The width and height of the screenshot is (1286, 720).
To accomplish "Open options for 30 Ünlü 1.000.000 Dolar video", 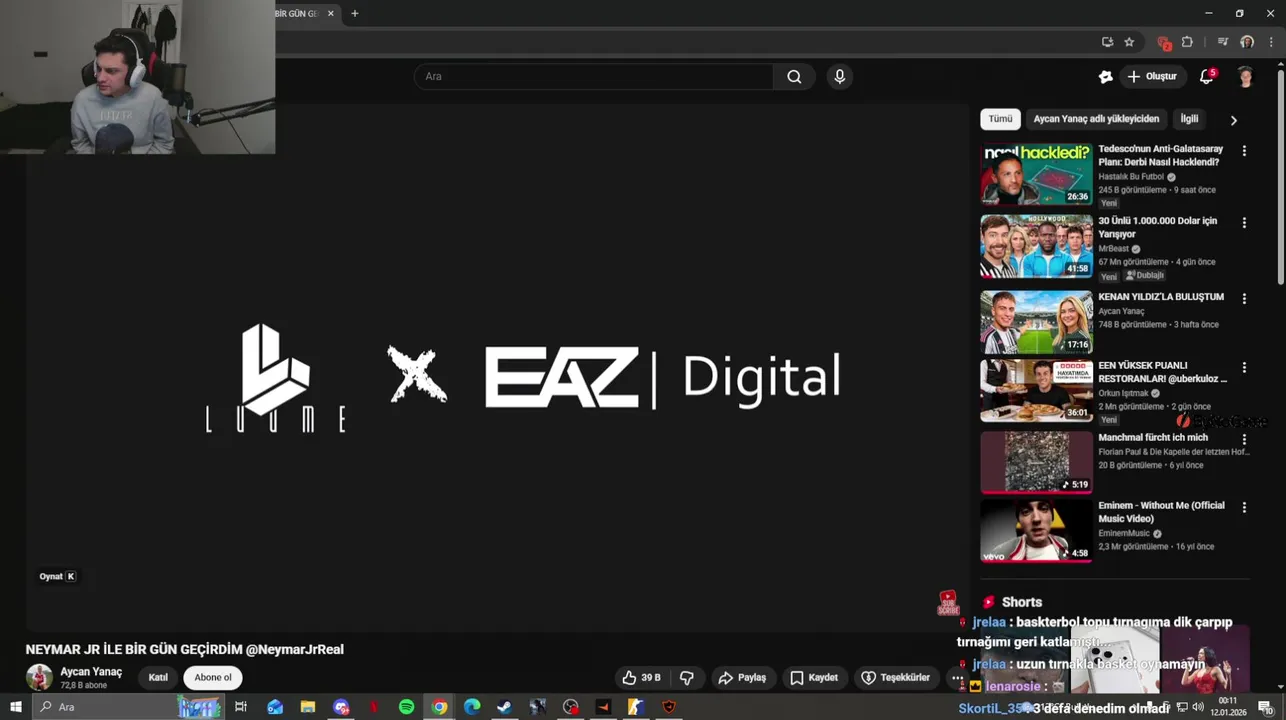I will pyautogui.click(x=1244, y=223).
